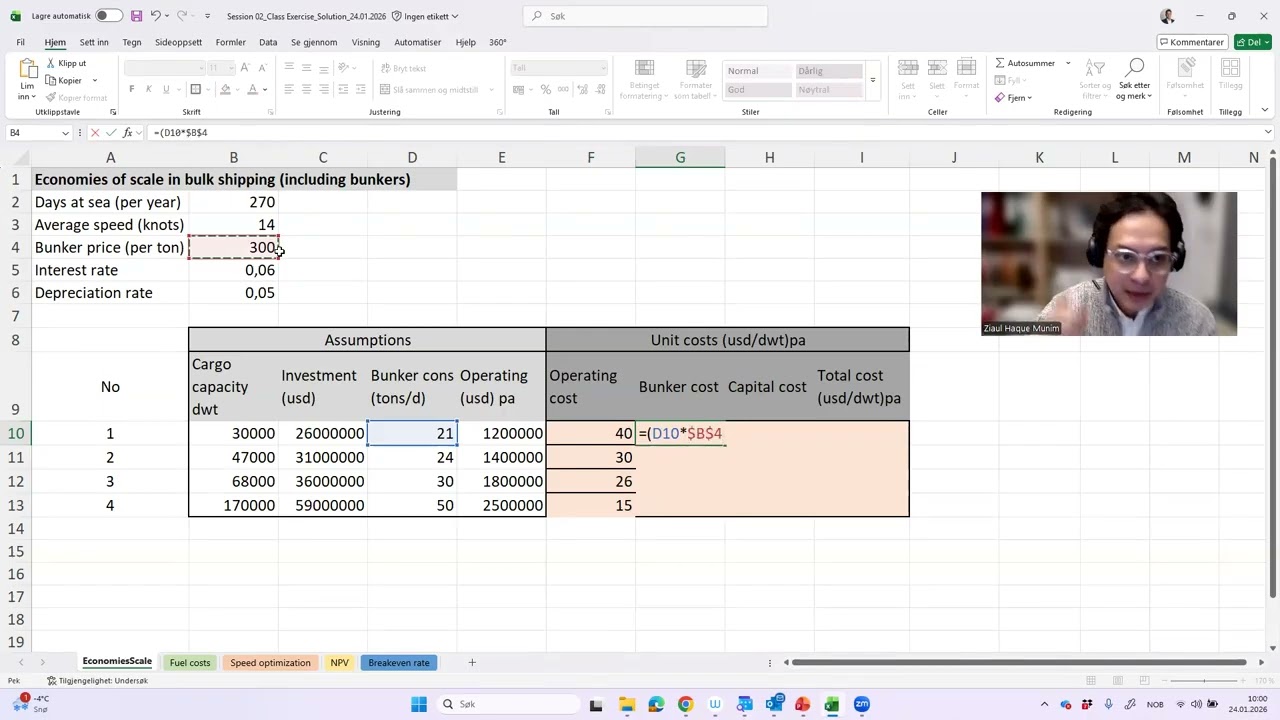The image size is (1280, 720).
Task: Open the Fil menu
Action: tap(20, 42)
